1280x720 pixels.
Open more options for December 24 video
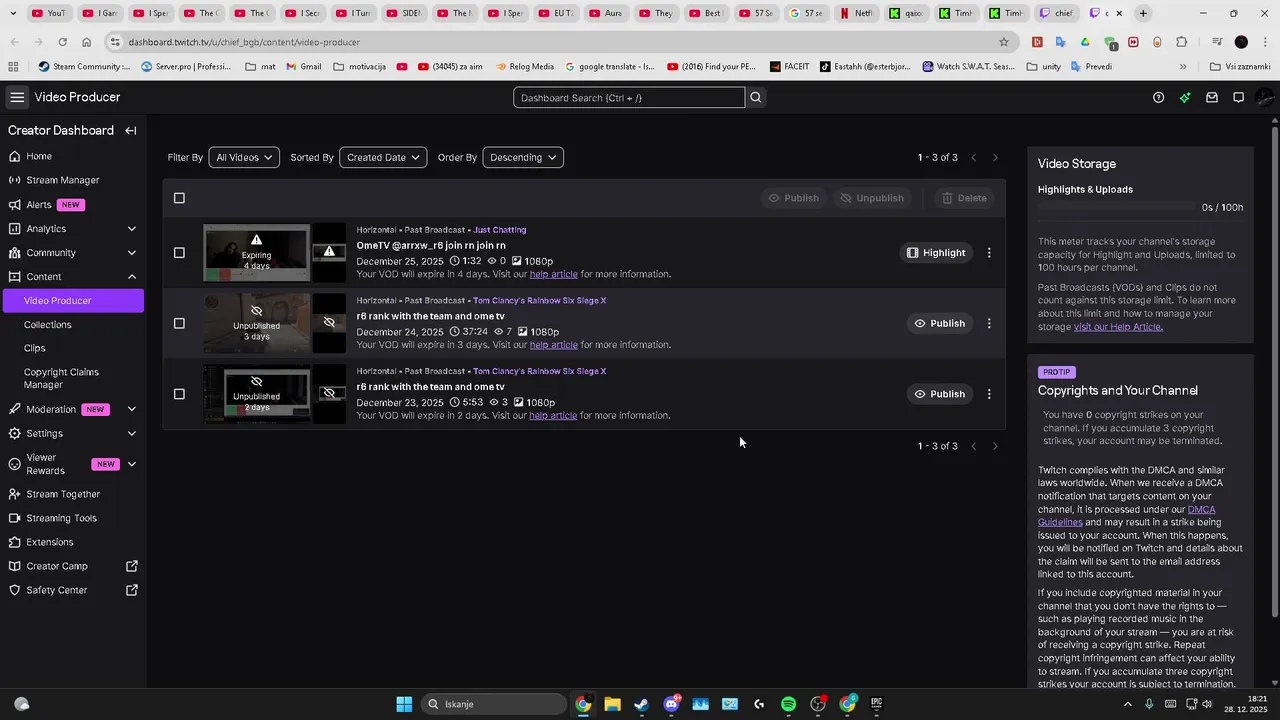[x=989, y=323]
